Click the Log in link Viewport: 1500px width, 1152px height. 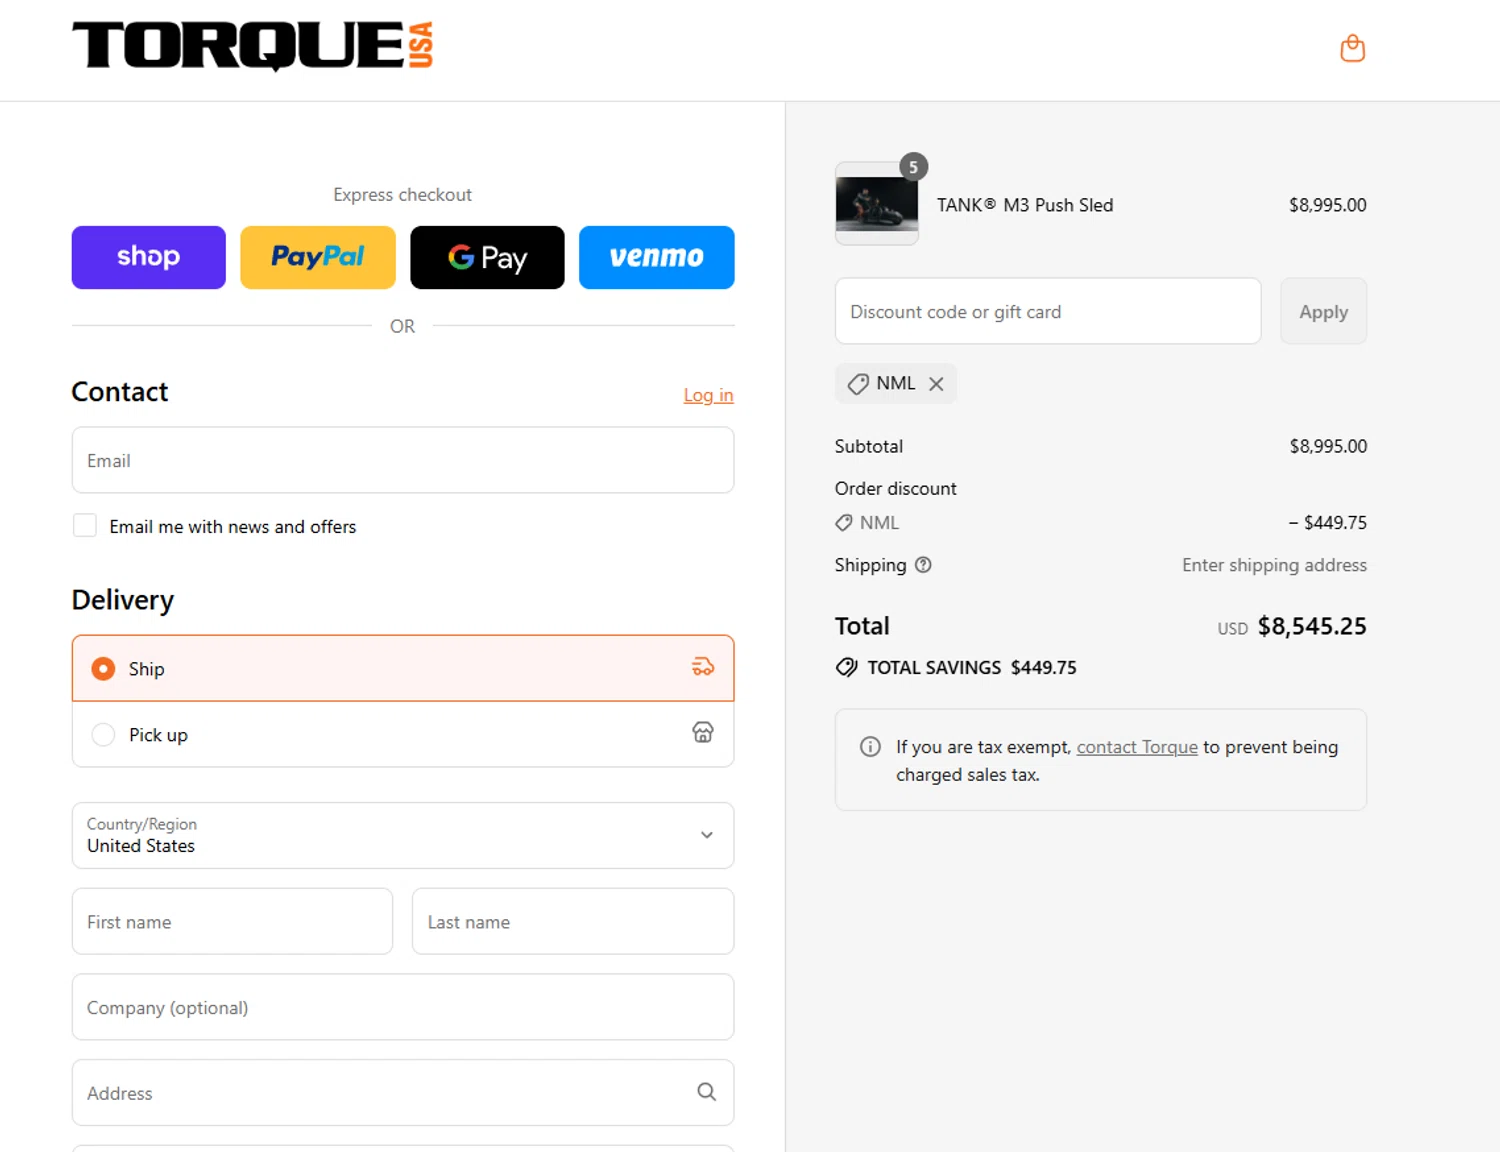[x=708, y=395]
